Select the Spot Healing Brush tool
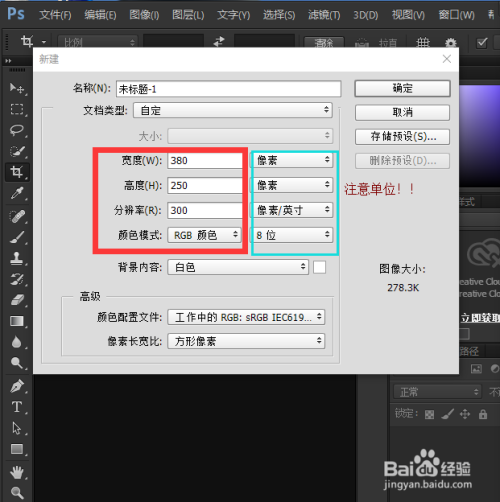Screen dimensions: 500x502 17,216
